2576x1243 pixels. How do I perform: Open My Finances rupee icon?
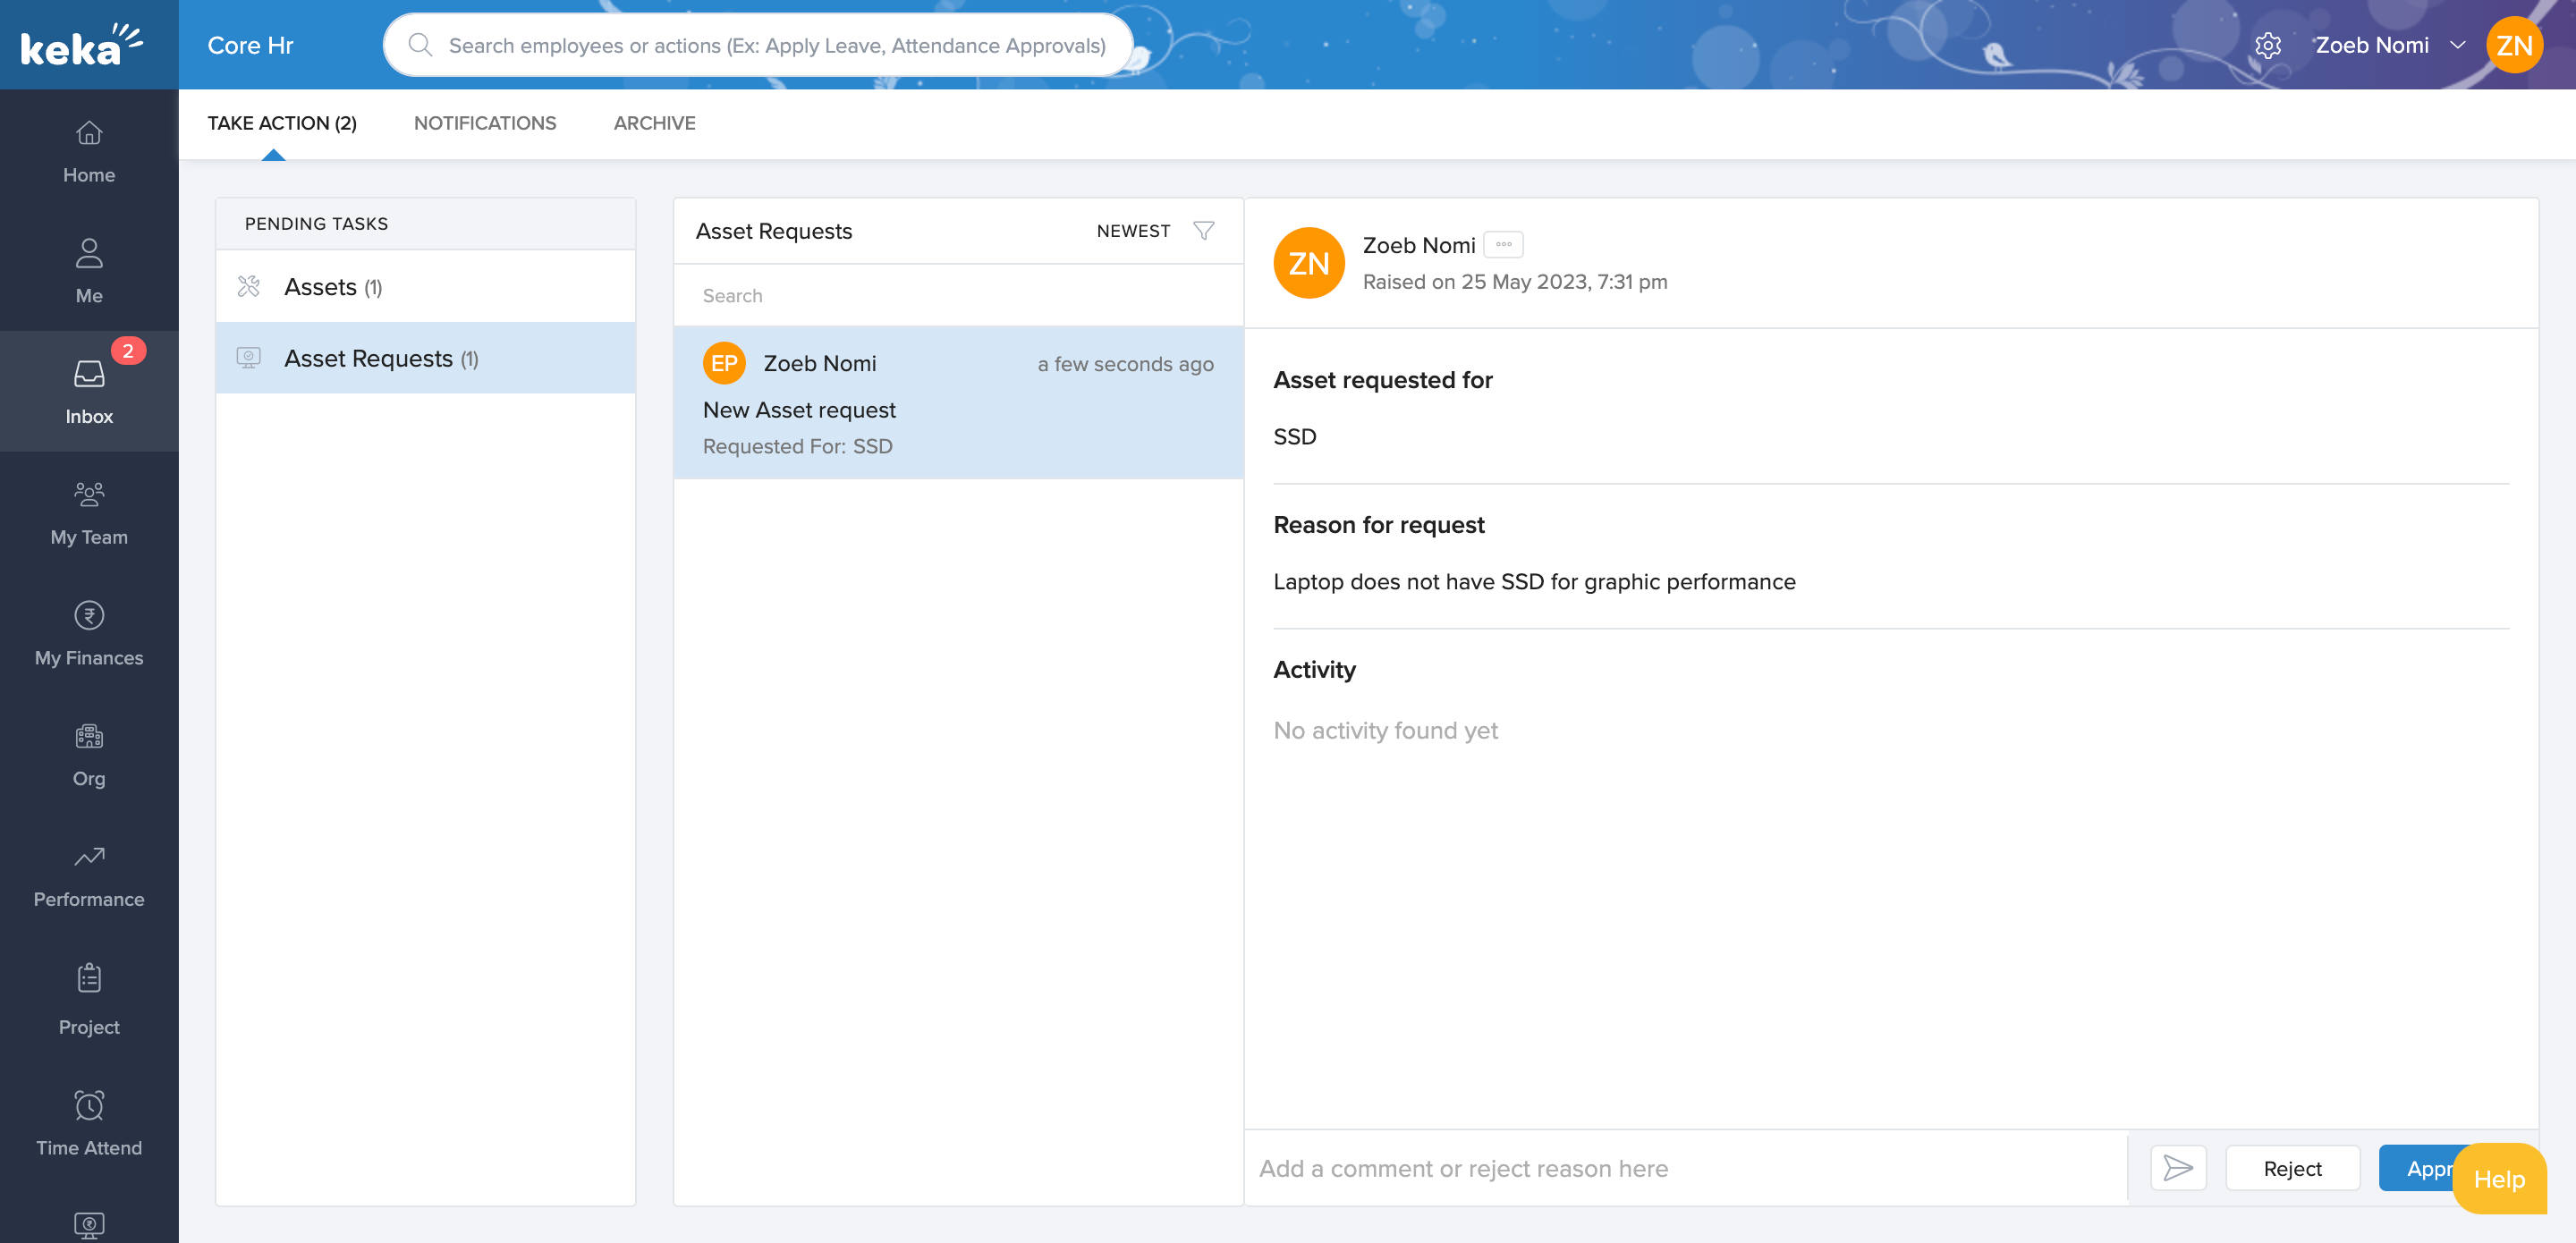89,615
